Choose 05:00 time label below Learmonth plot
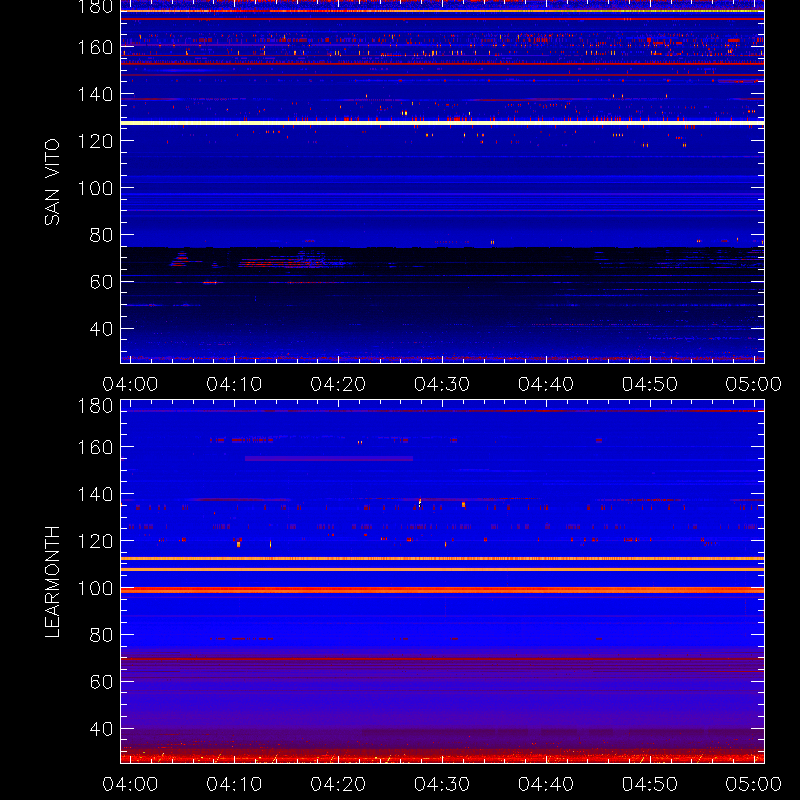 (x=754, y=784)
